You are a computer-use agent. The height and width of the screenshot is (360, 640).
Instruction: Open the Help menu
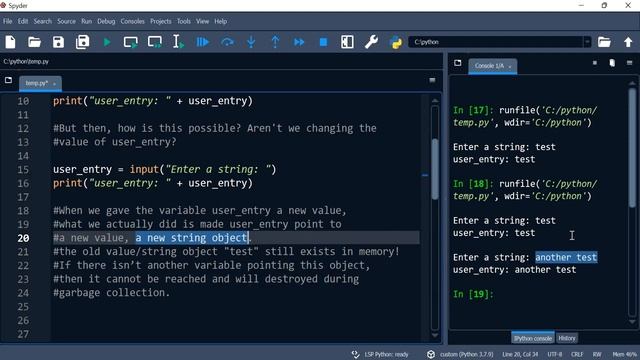220,21
